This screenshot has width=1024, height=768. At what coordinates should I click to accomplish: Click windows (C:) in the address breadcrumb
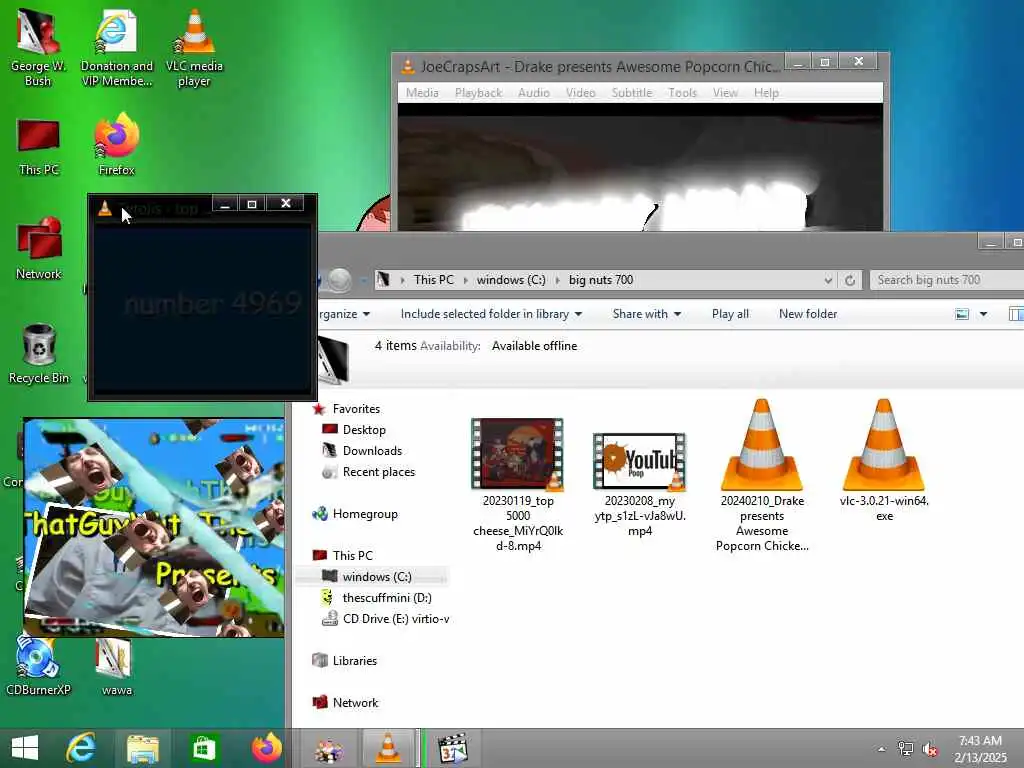click(511, 280)
